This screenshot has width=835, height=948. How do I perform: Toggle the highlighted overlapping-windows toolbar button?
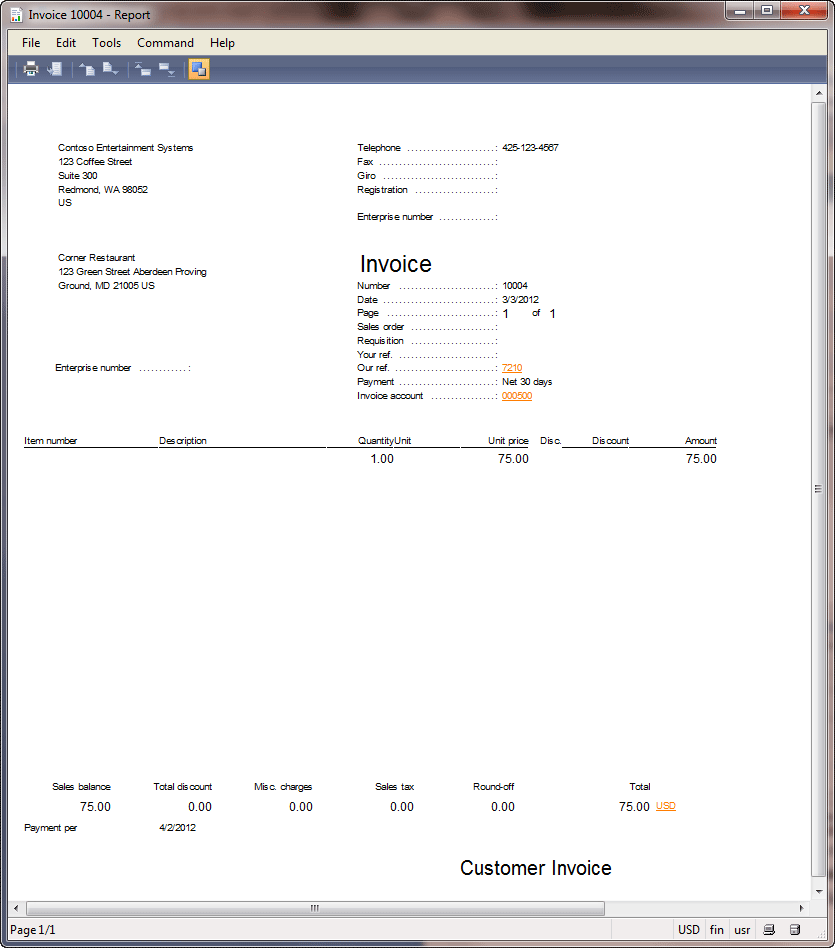(x=199, y=69)
